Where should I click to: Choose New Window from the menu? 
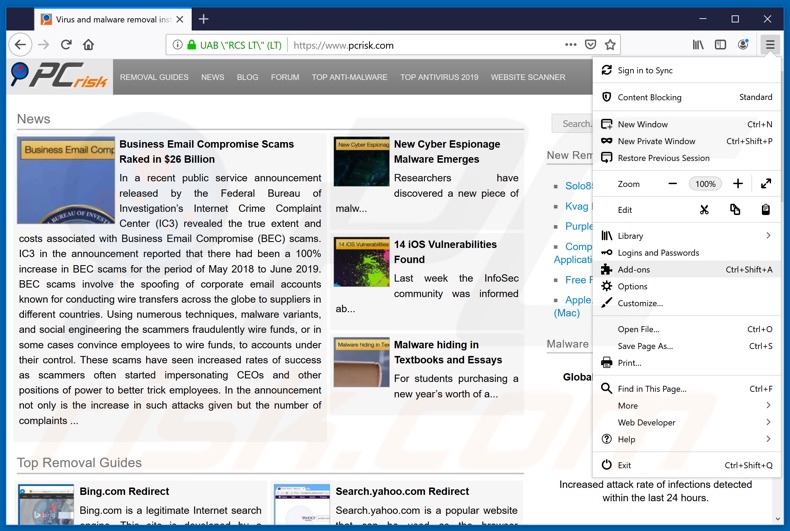tap(687, 124)
